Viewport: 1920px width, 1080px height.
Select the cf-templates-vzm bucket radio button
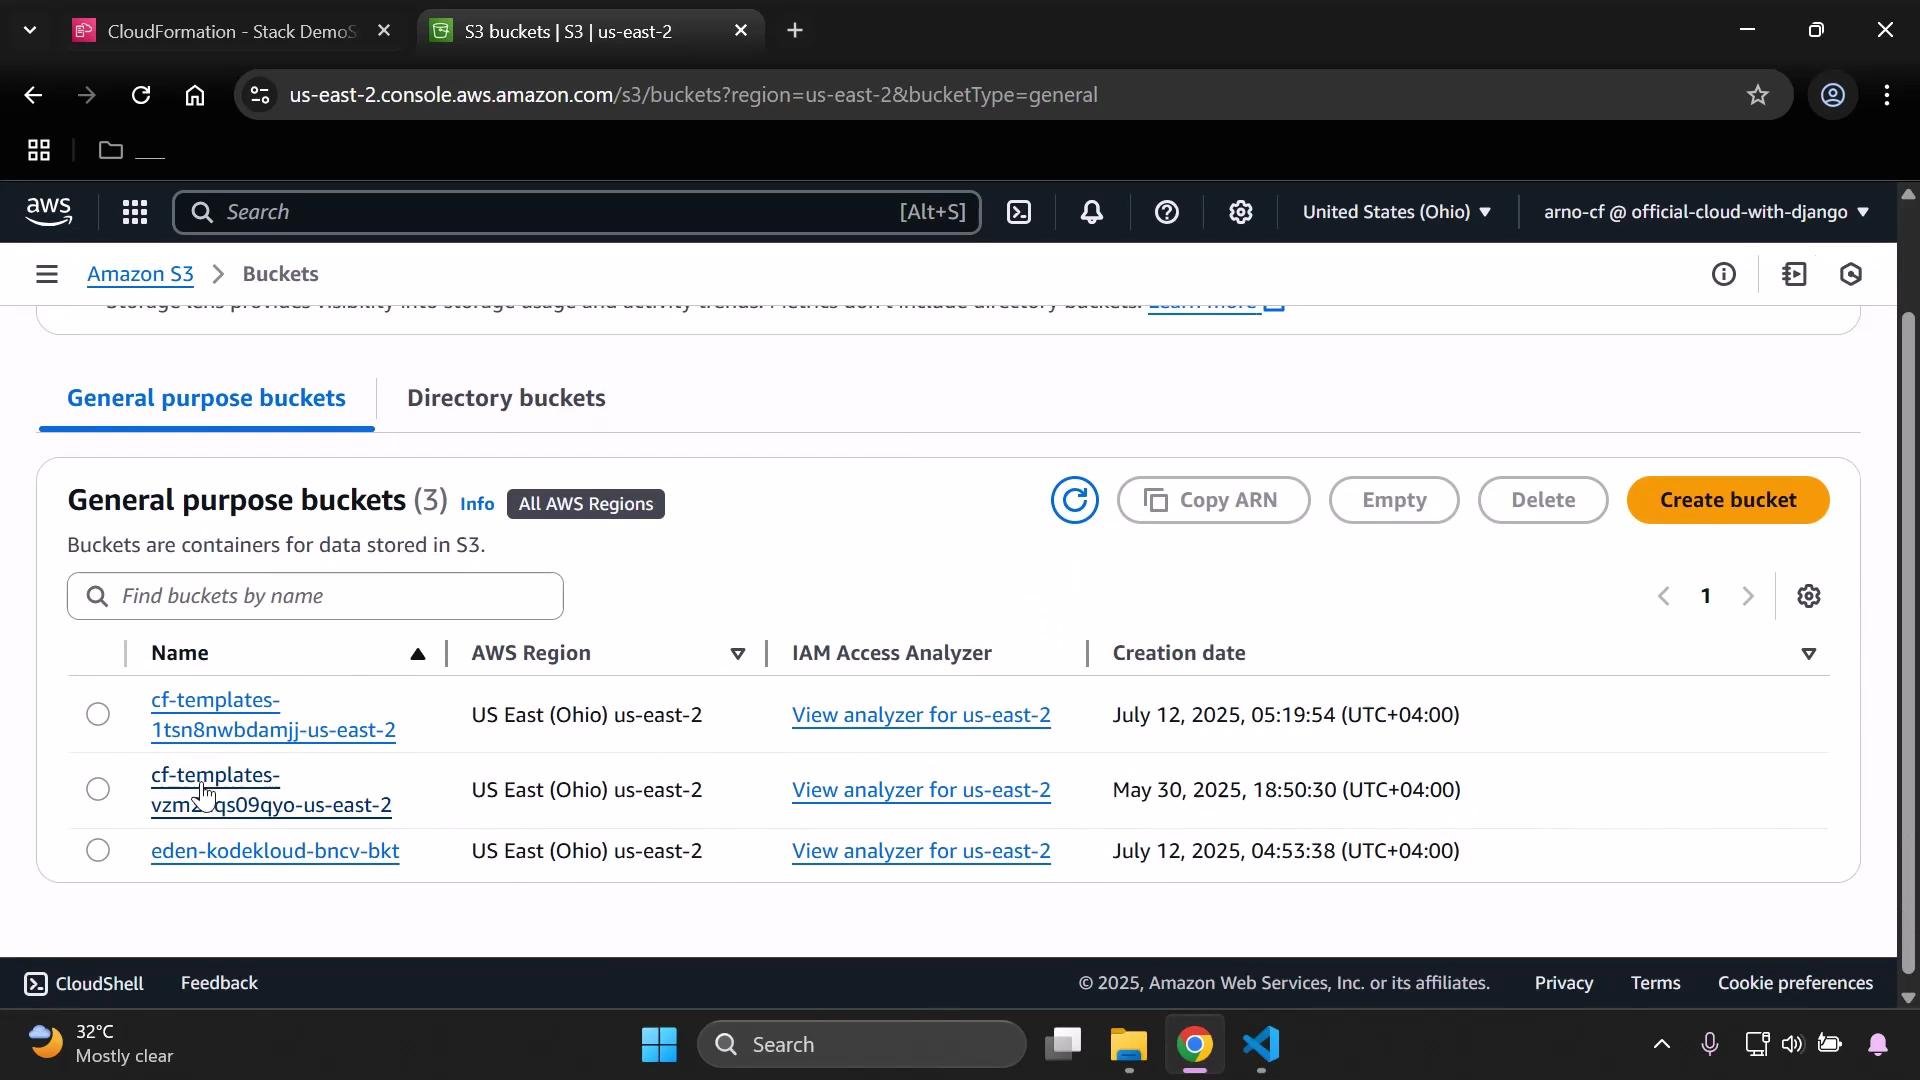click(98, 789)
